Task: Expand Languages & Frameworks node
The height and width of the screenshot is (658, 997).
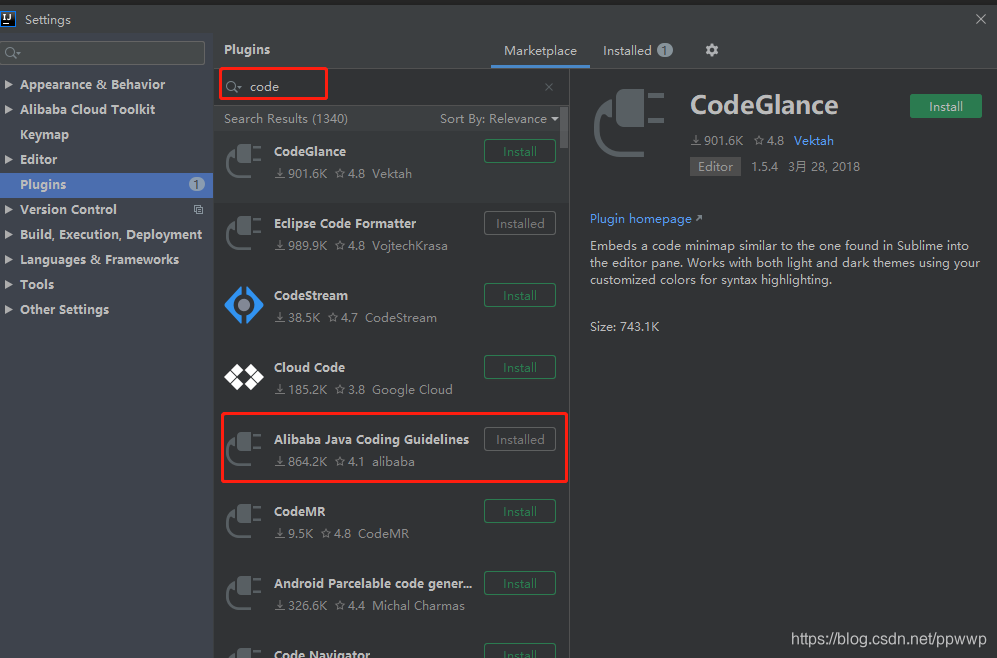Action: [9, 259]
